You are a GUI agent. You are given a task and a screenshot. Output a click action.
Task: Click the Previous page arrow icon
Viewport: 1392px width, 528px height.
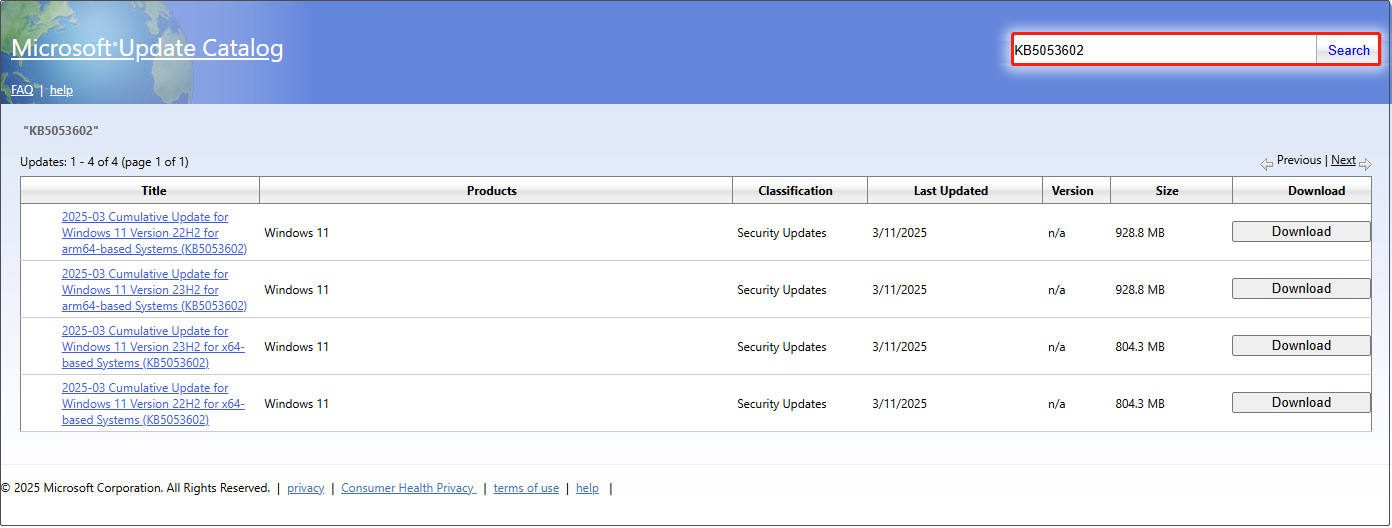(x=1266, y=163)
